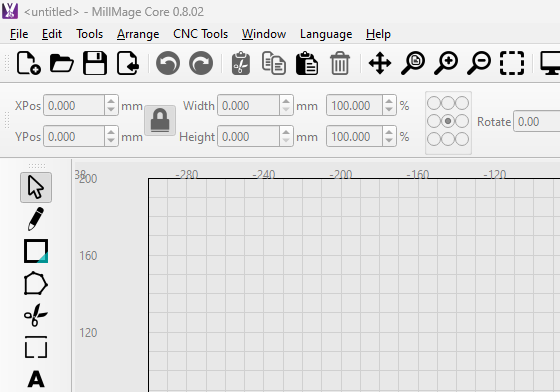Click the XPos value field

click(74, 105)
